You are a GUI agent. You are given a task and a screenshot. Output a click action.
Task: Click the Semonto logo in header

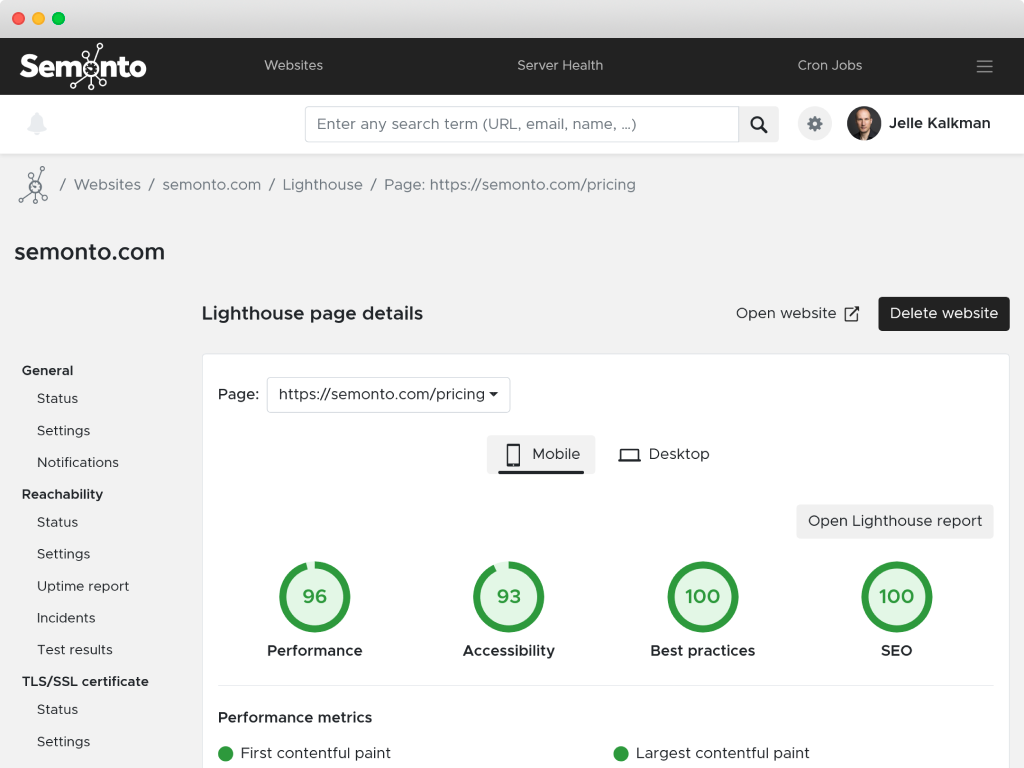point(83,66)
